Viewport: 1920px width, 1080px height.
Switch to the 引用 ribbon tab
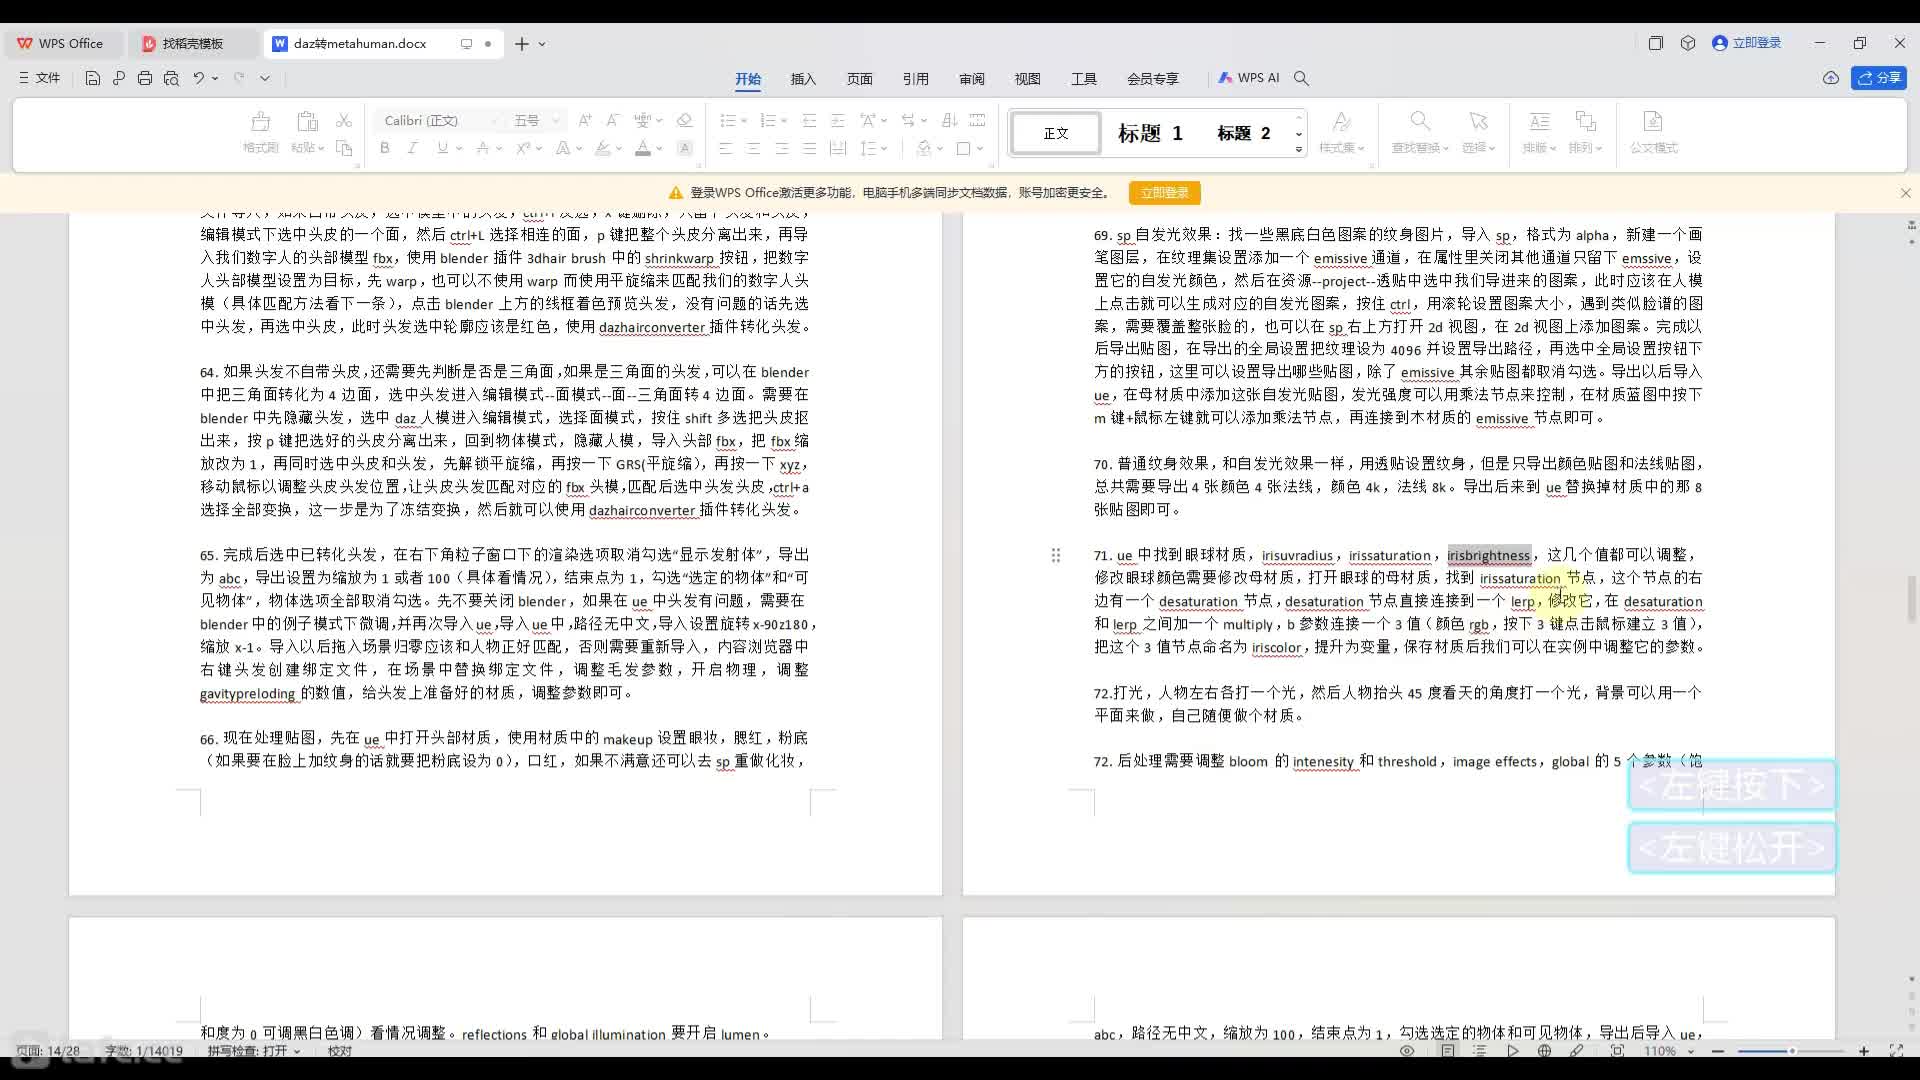(x=915, y=78)
